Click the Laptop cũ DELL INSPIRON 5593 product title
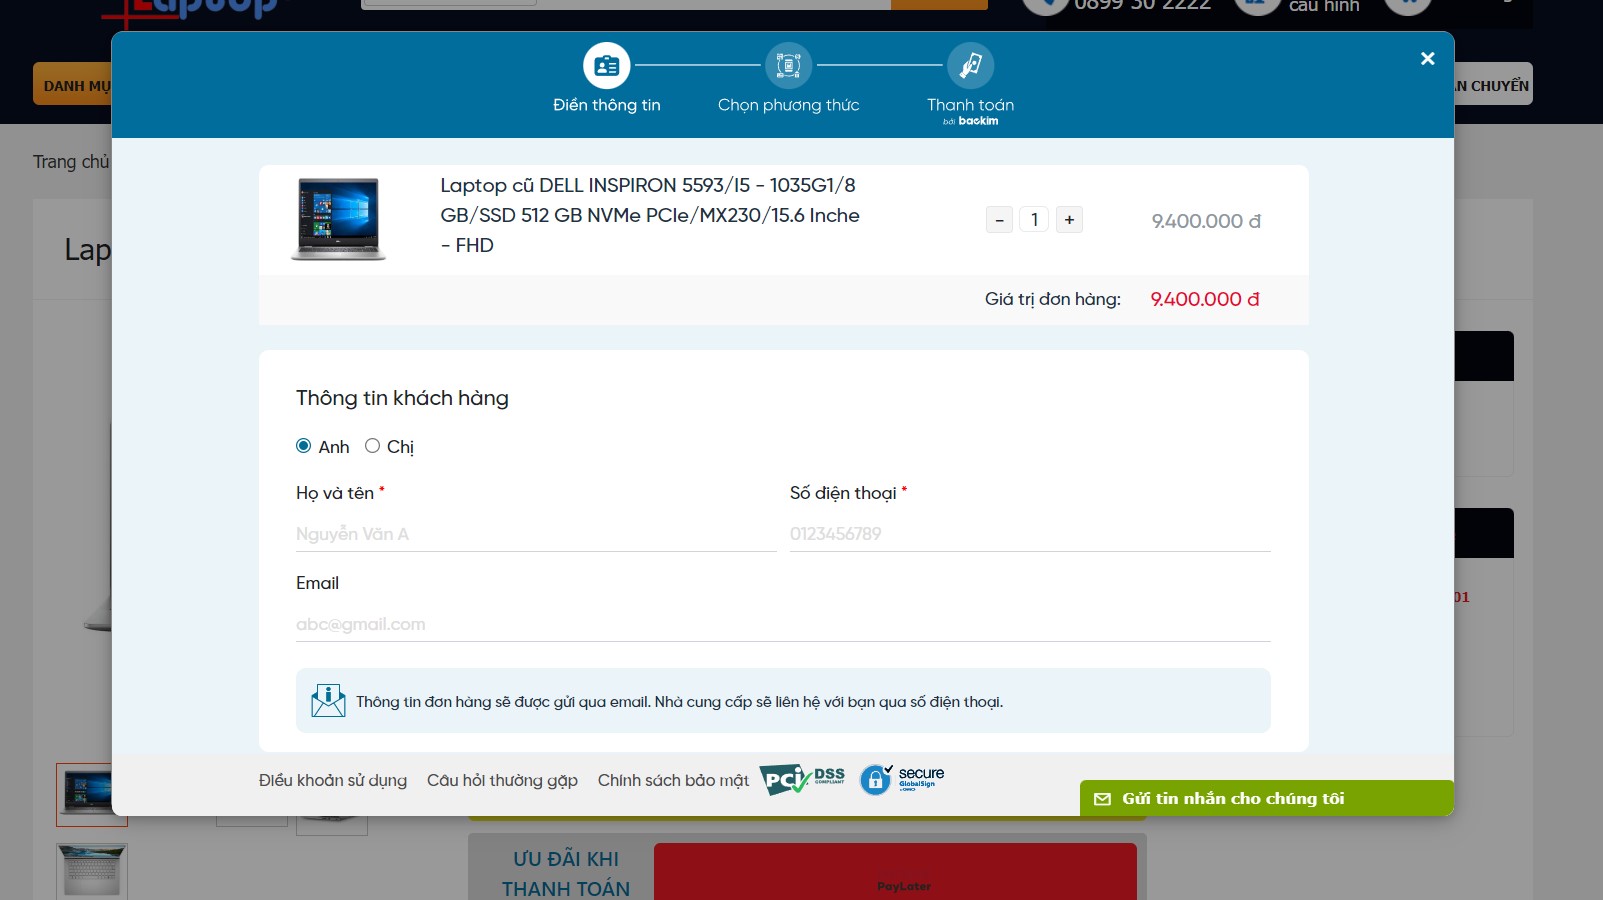 click(x=650, y=215)
